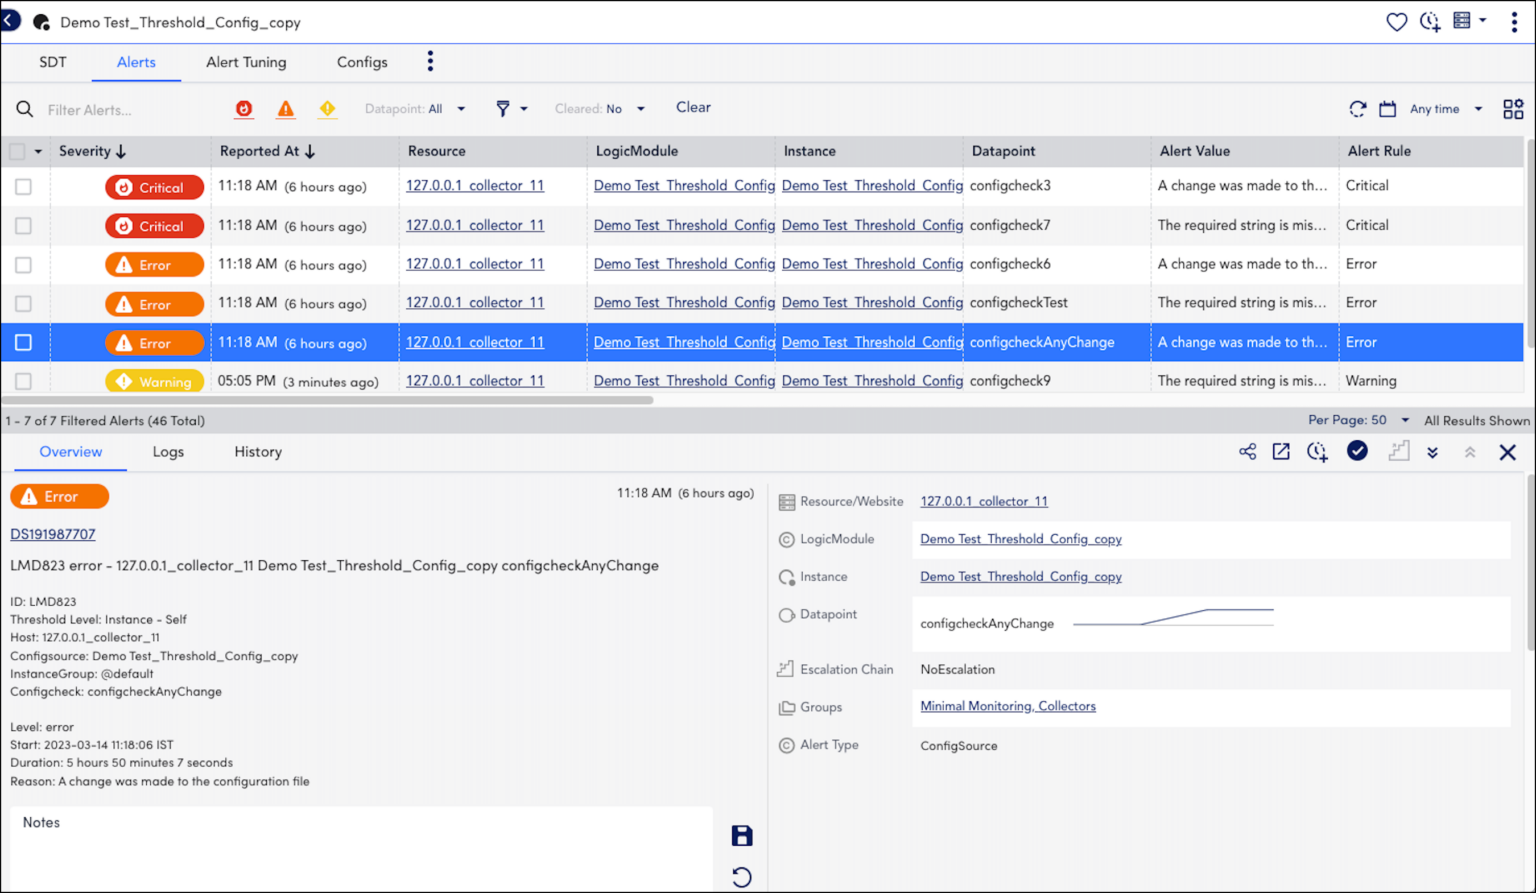The width and height of the screenshot is (1536, 893).
Task: Open alert in new window icon
Action: (1281, 452)
